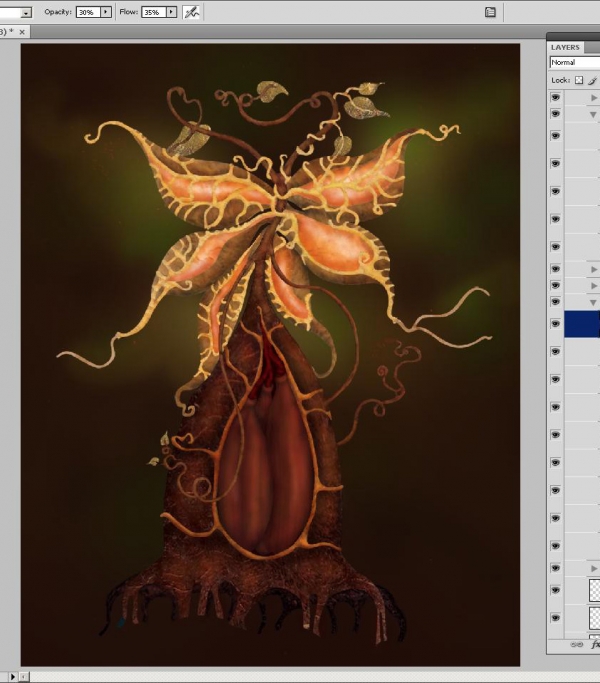Collapse the expanded group below the topmost group
The height and width of the screenshot is (683, 600).
[x=593, y=115]
